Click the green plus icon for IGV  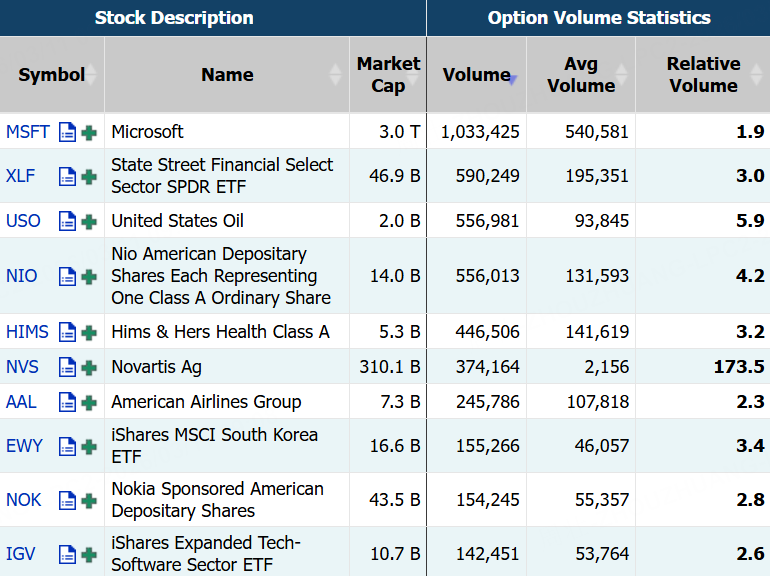click(89, 554)
